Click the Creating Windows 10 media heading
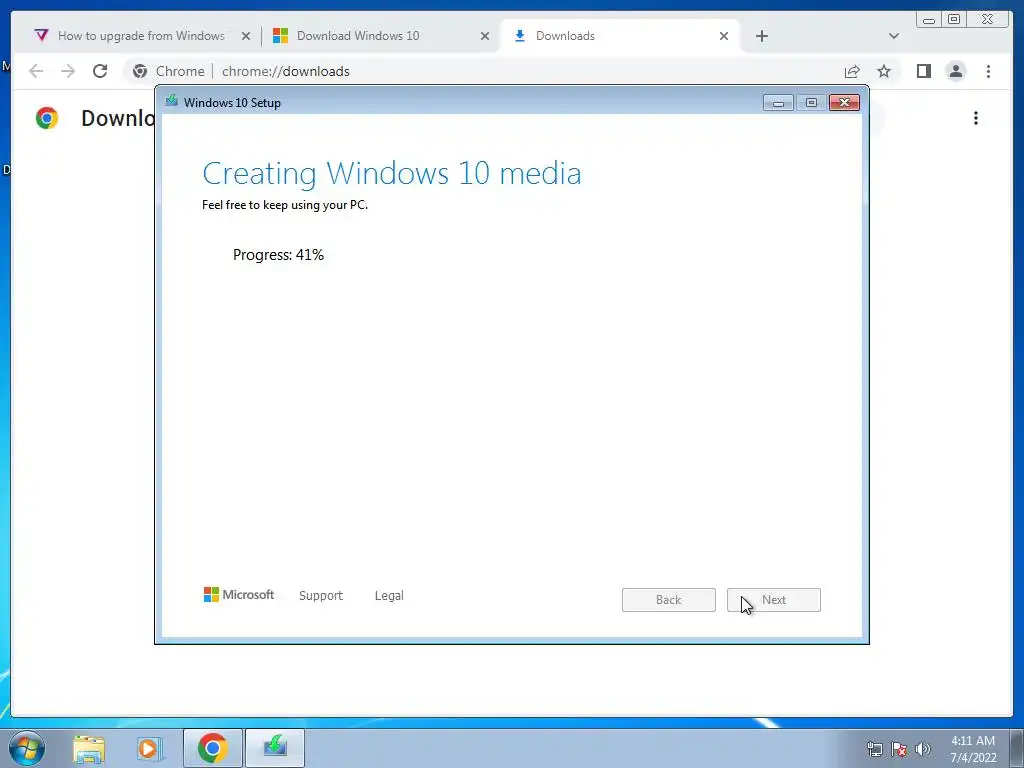1024x768 pixels. point(392,174)
